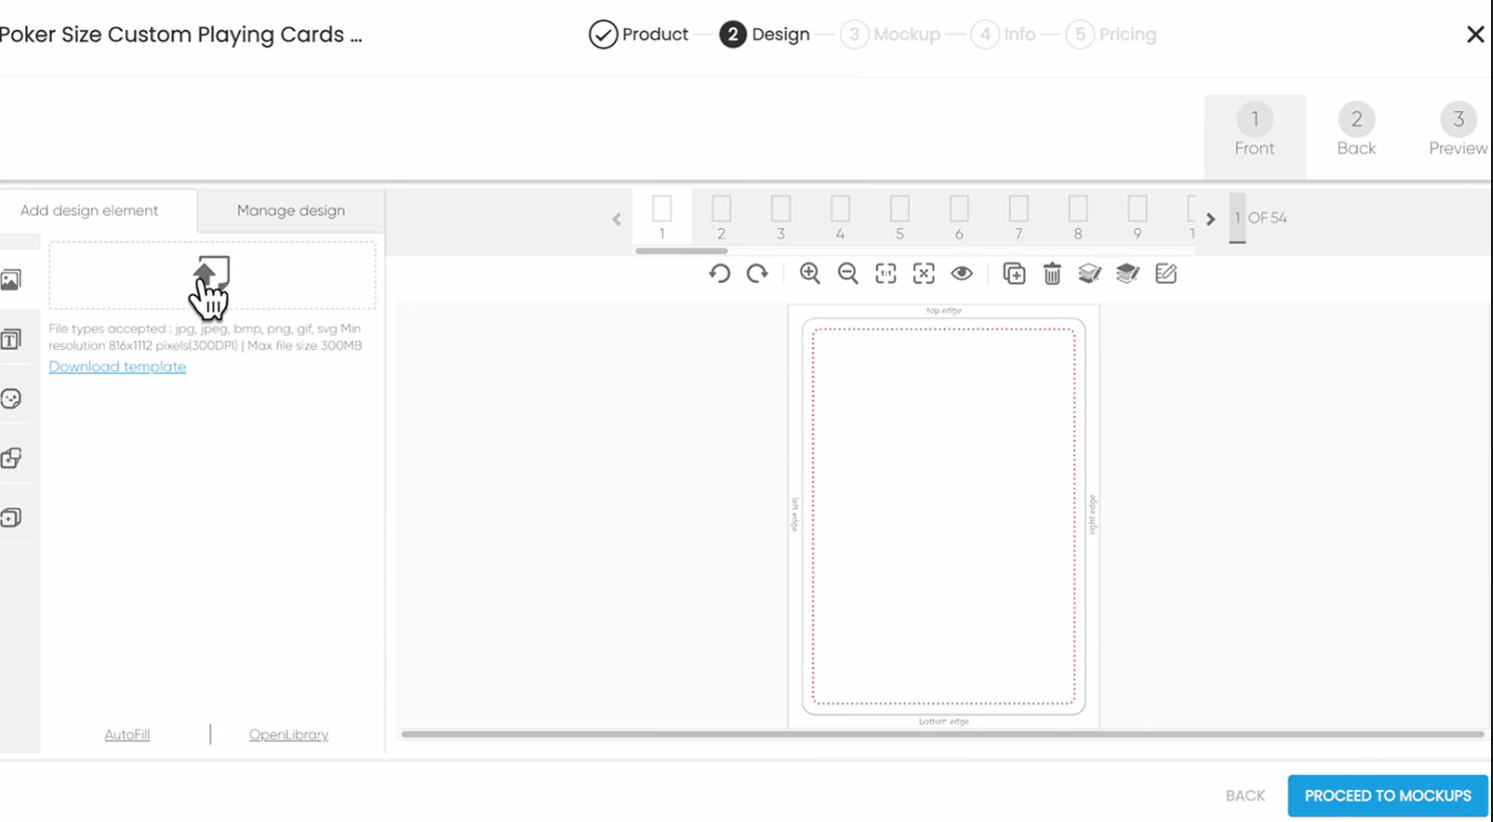Zoom out of the card canvas
The height and width of the screenshot is (822, 1493).
(848, 274)
